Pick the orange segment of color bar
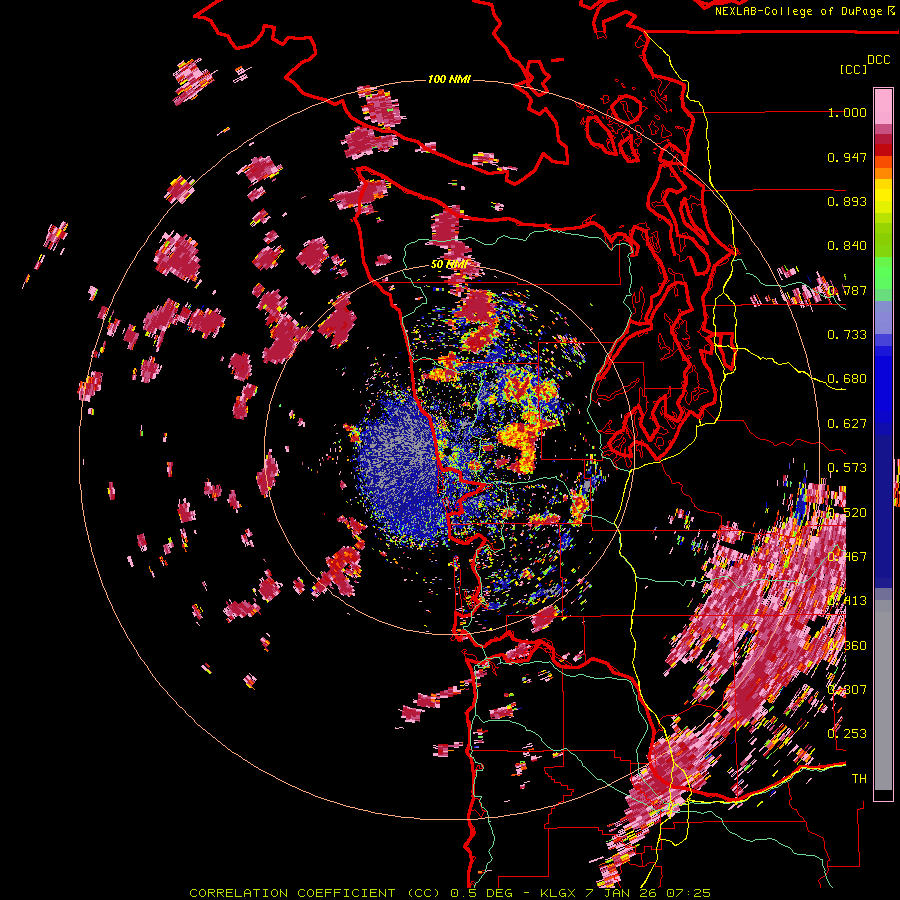The width and height of the screenshot is (900, 900). tap(883, 173)
